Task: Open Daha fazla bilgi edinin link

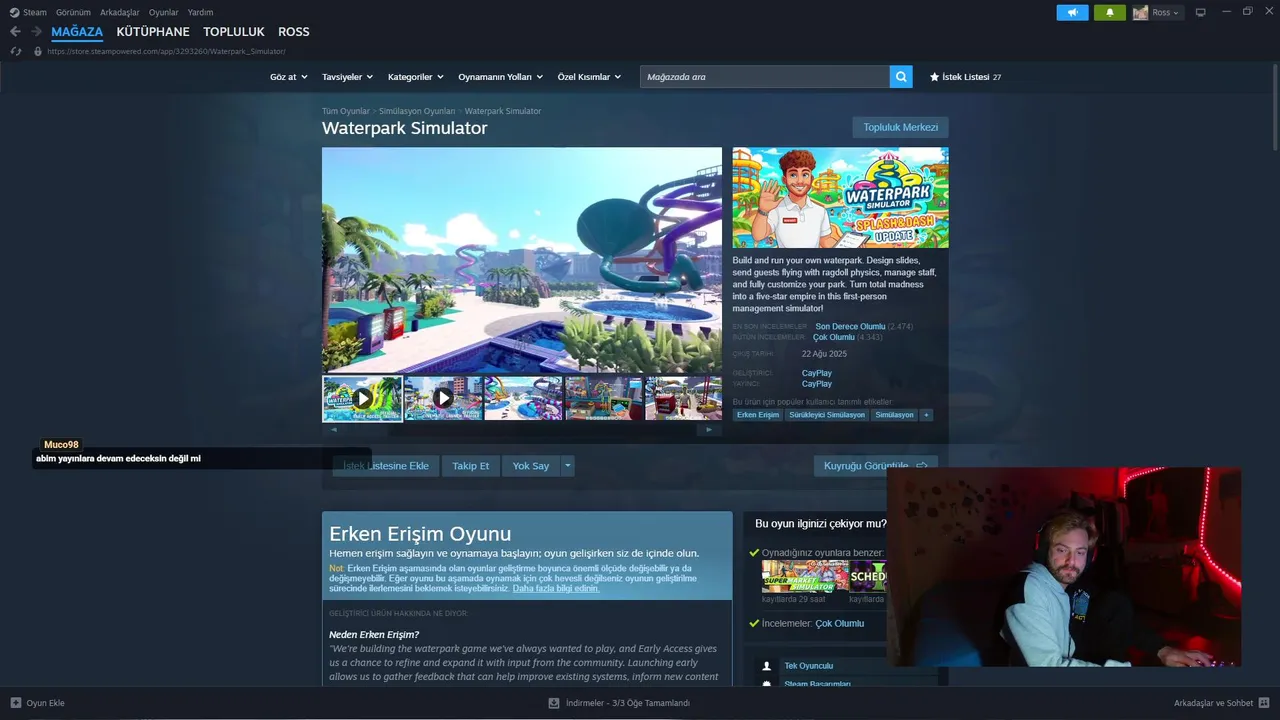Action: 556,589
